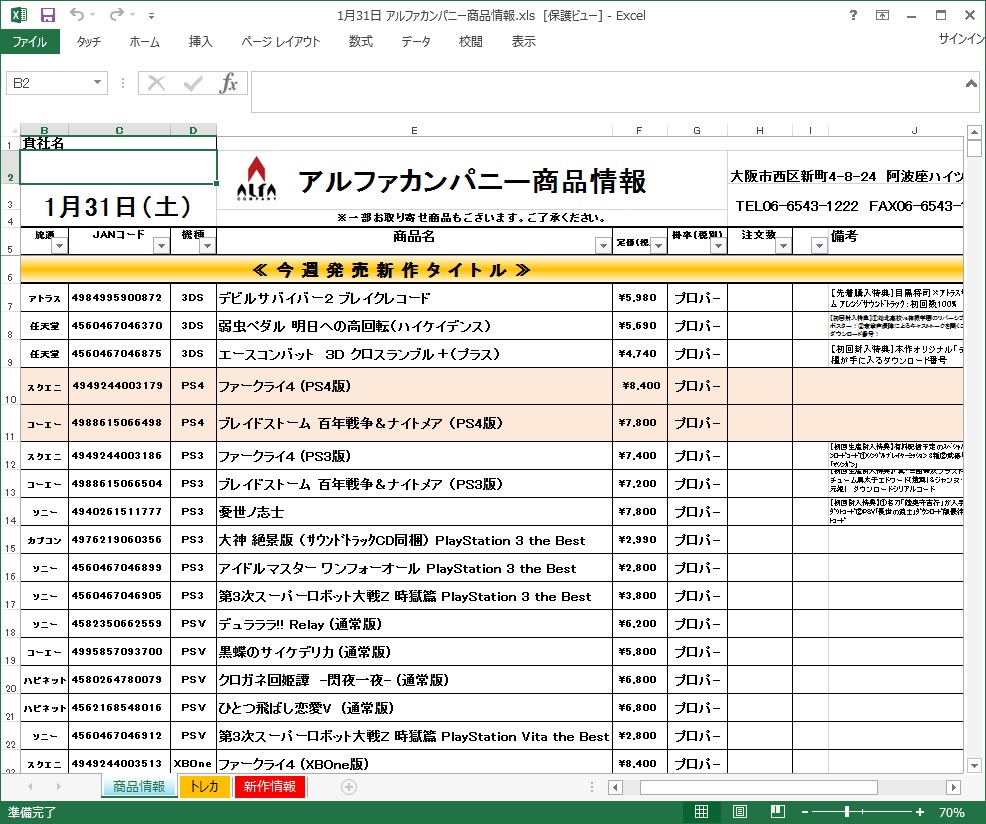
Task: Switch to Page Break Preview icon
Action: point(778,811)
